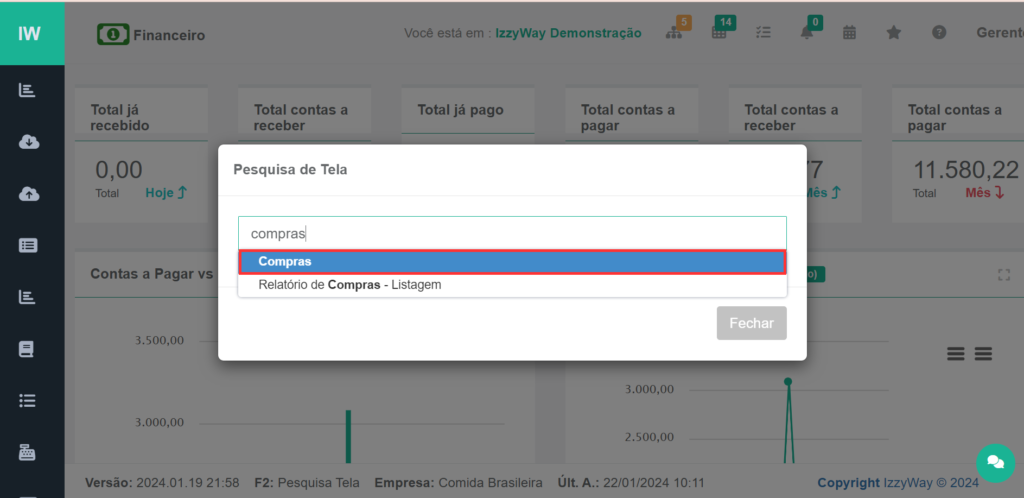1024x498 pixels.
Task: Click the notification bell icon
Action: [x=806, y=33]
